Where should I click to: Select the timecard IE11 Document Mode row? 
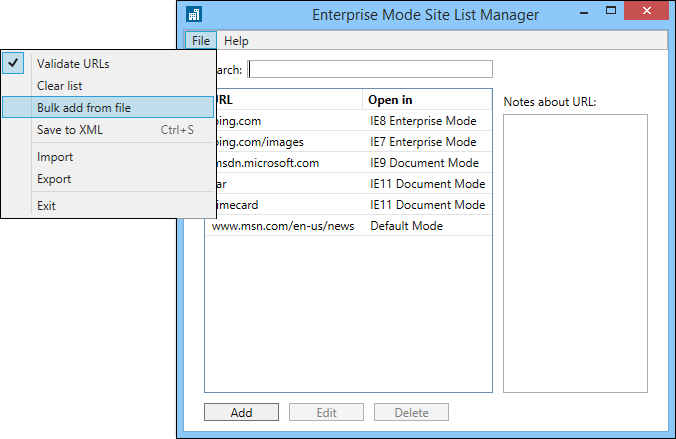(350, 205)
